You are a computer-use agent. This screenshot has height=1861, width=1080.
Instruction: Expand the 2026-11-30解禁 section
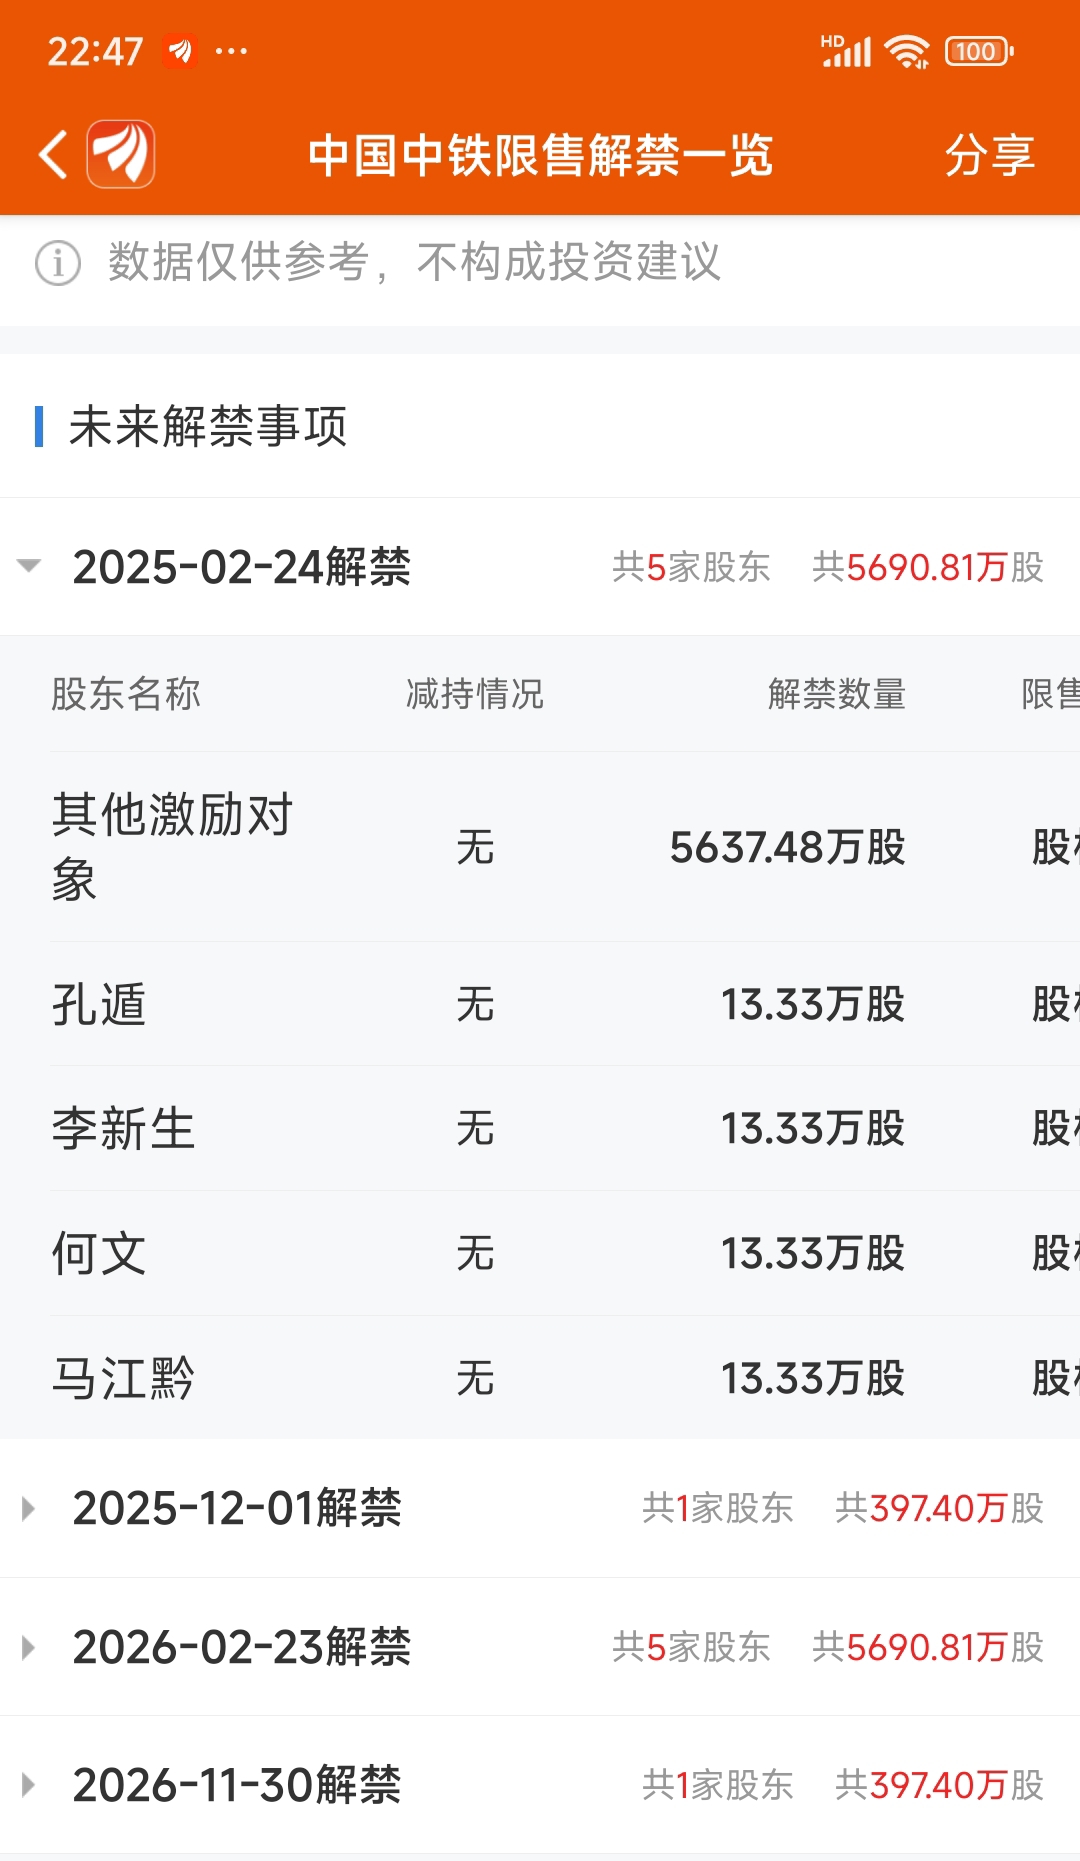[540, 1784]
